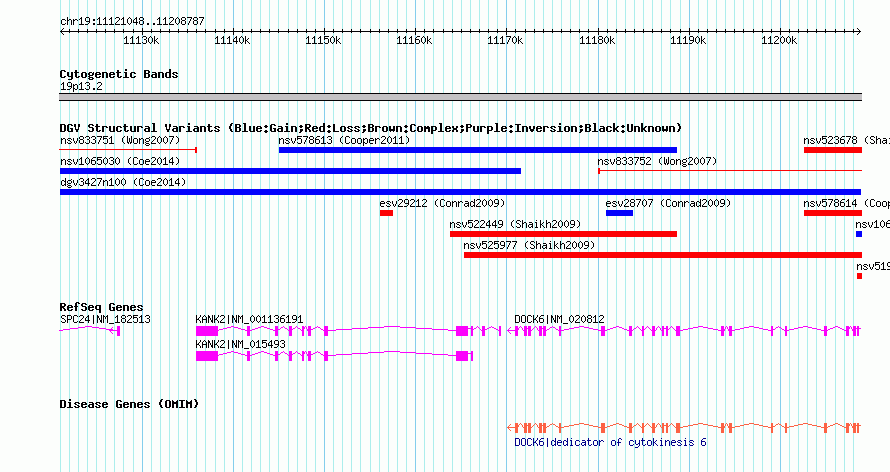Click the Disease Genes (OMIM) track title
890x472 pixels.
[129, 404]
